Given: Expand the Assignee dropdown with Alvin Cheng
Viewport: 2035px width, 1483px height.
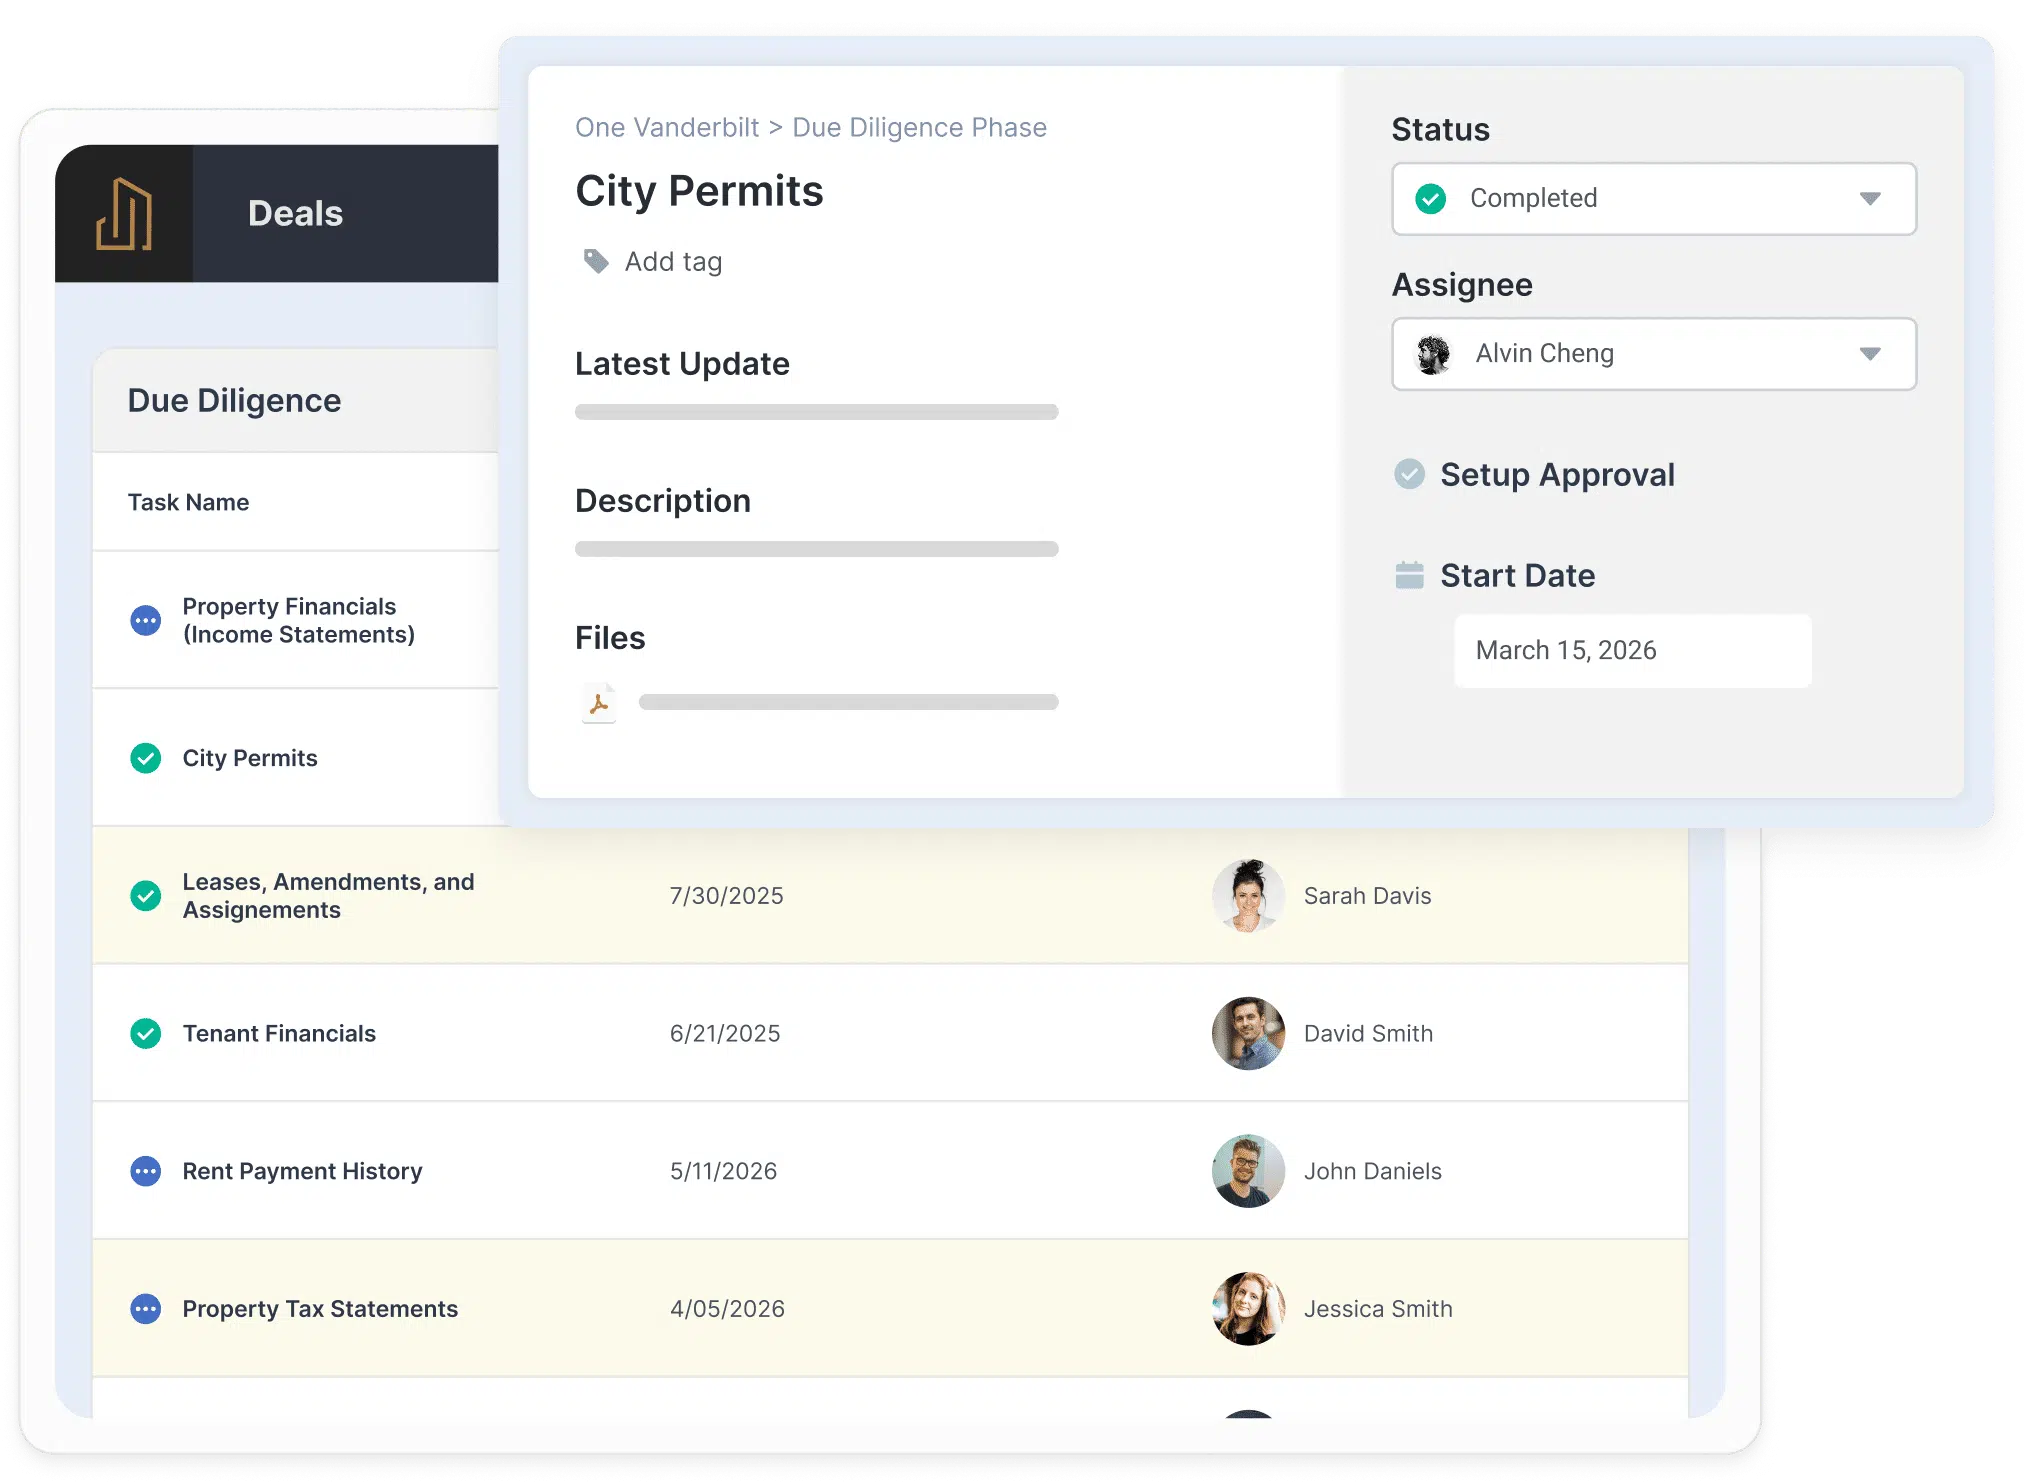Looking at the screenshot, I should coord(1654,354).
